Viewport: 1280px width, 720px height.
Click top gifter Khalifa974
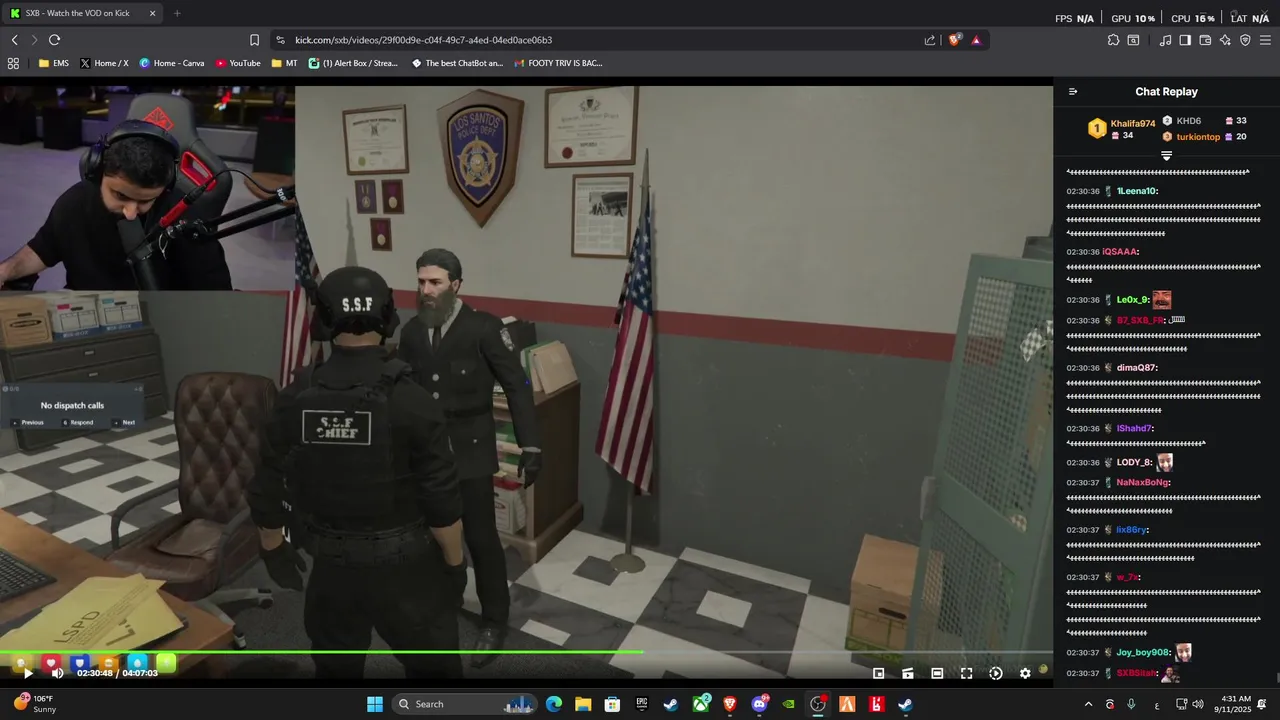tap(1132, 124)
